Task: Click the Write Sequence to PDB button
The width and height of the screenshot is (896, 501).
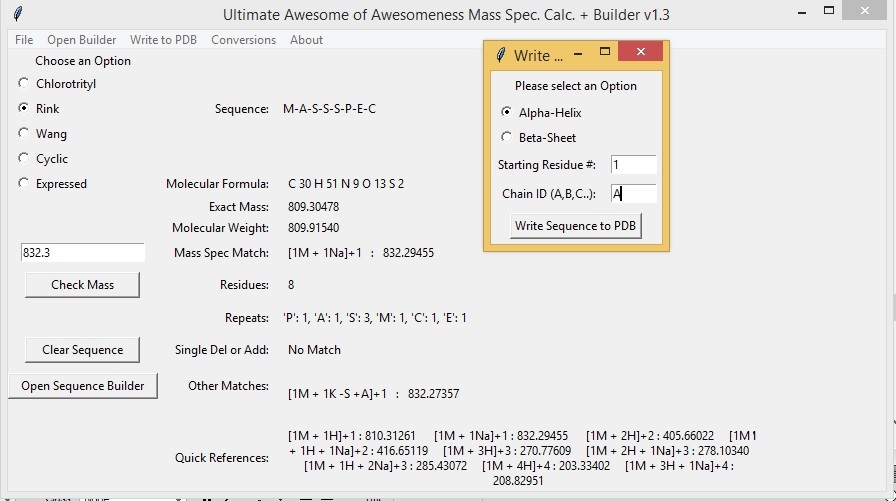Action: 575,226
